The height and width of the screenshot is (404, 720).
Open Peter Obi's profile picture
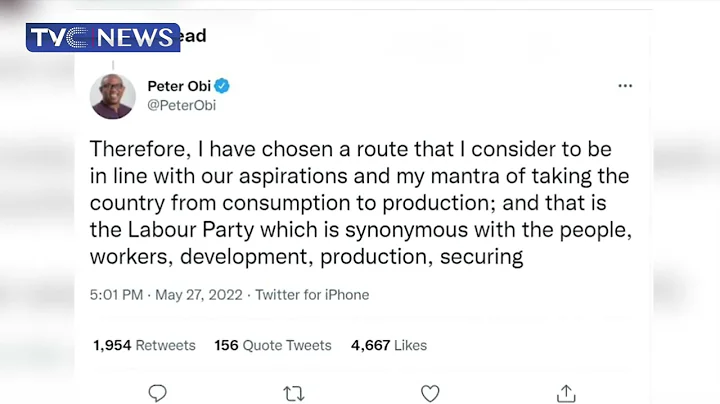coord(112,96)
